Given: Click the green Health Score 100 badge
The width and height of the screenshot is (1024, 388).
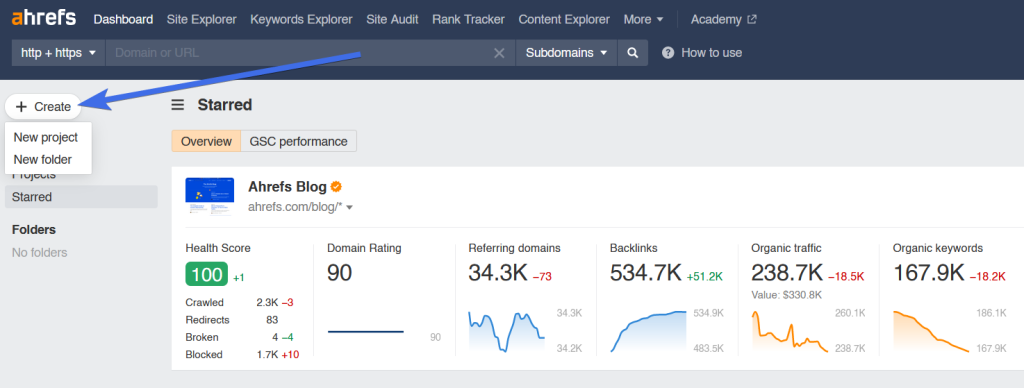Looking at the screenshot, I should pos(206,274).
